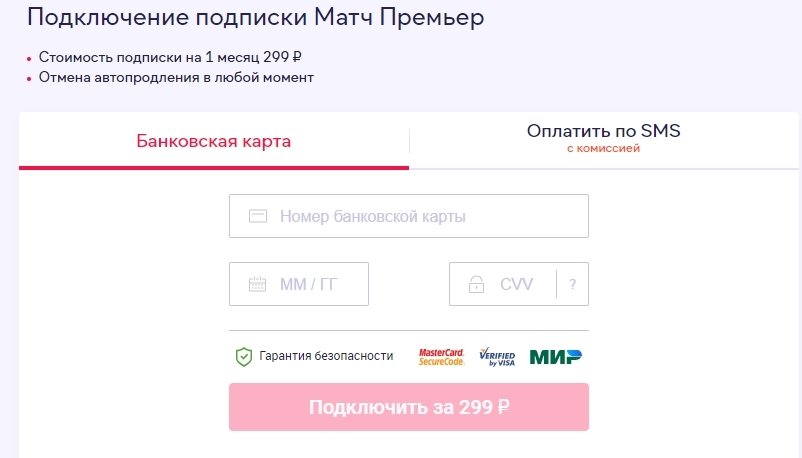Click the green security shield icon

click(x=243, y=356)
